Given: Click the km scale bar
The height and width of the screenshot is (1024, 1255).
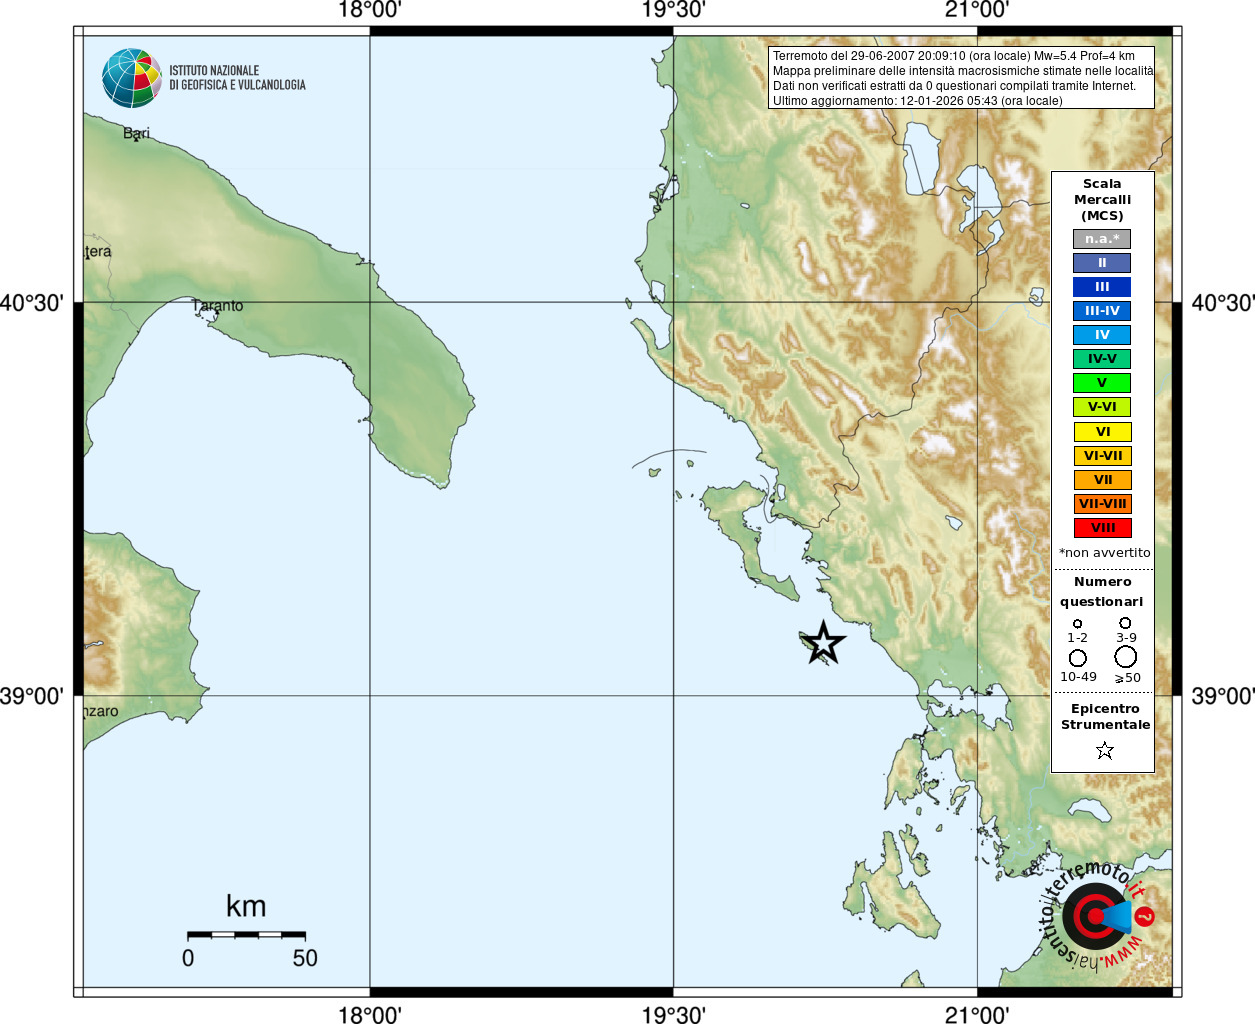Looking at the screenshot, I should pos(246,934).
